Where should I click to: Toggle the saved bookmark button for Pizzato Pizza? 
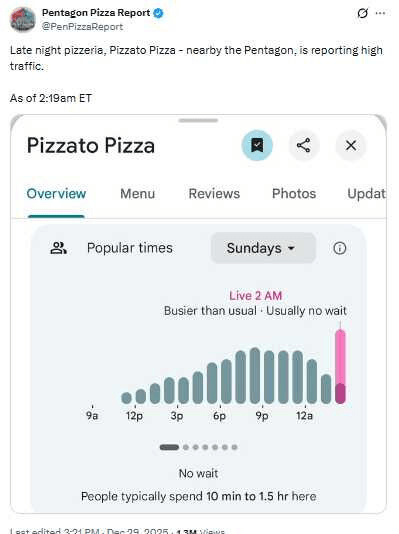pos(257,145)
